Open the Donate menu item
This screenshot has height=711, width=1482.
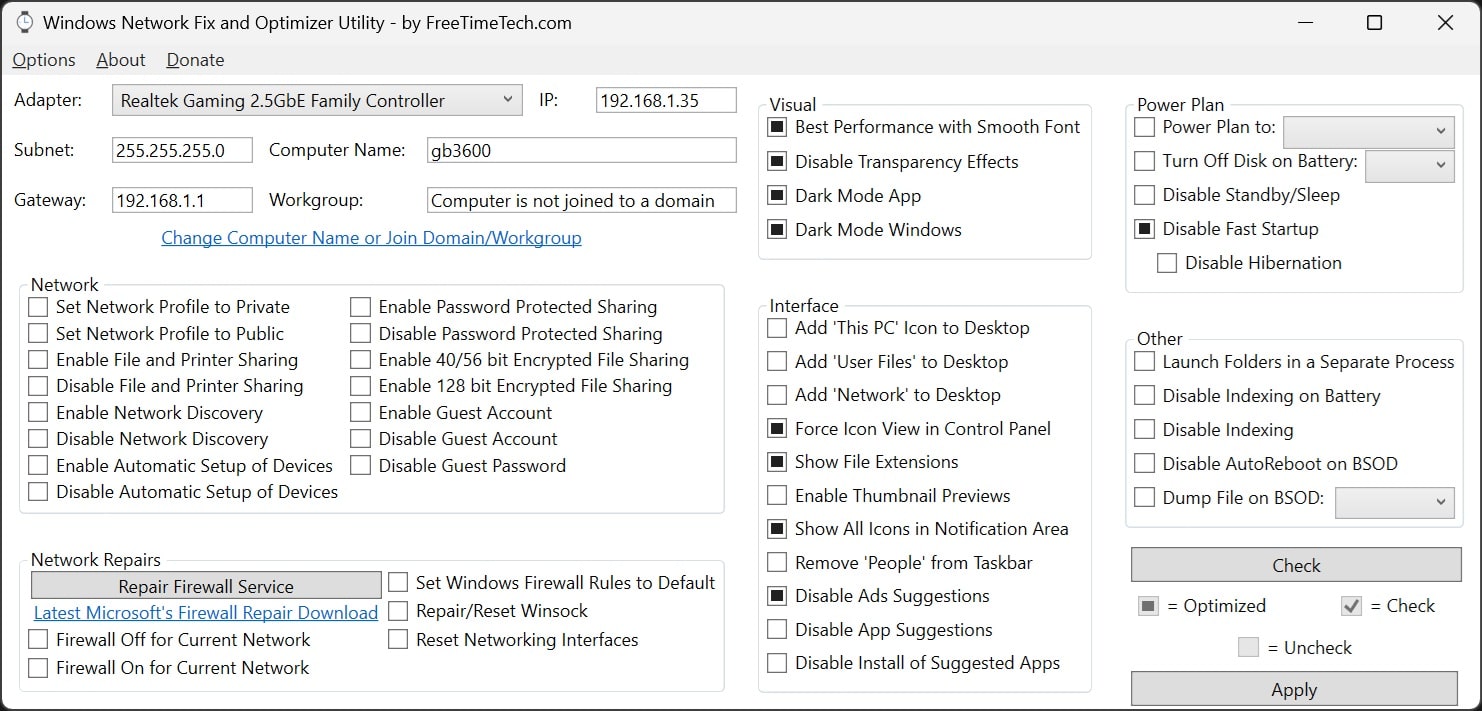pyautogui.click(x=195, y=60)
